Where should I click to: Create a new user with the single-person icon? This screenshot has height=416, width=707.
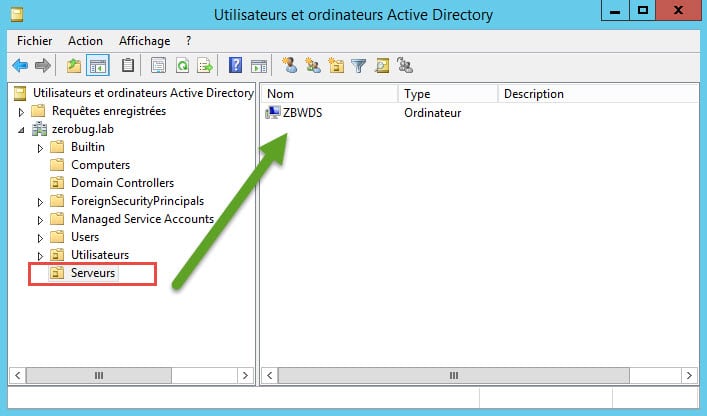click(289, 65)
